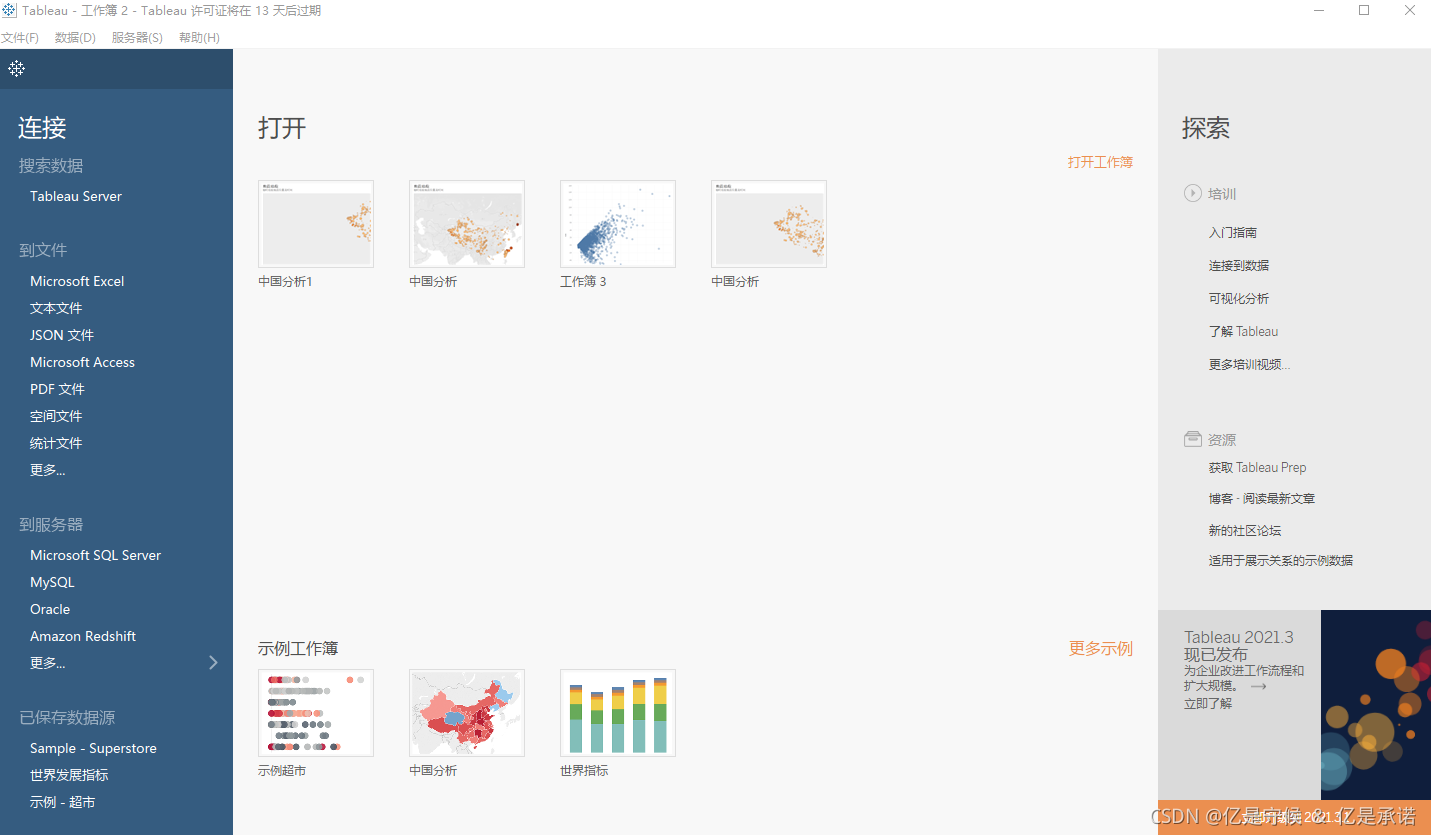Connect to Microsoft SQL Server
The width and height of the screenshot is (1431, 835).
[95, 555]
